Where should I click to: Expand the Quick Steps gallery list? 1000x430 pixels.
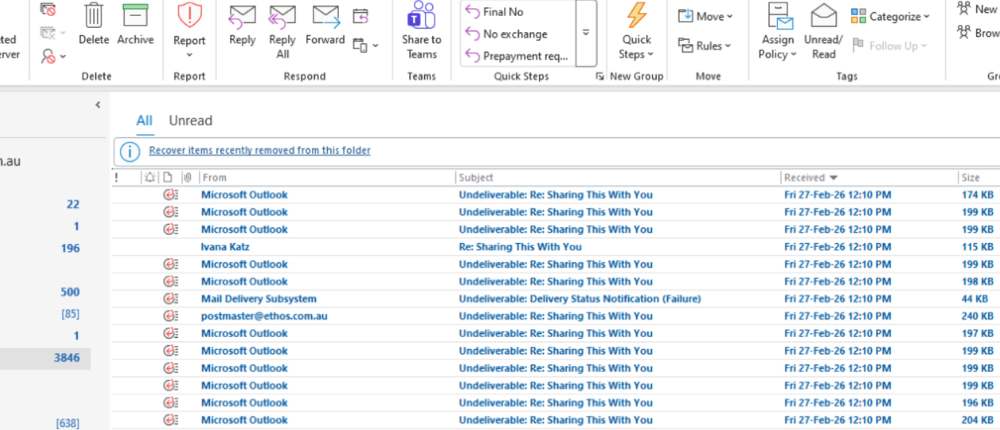[x=586, y=32]
